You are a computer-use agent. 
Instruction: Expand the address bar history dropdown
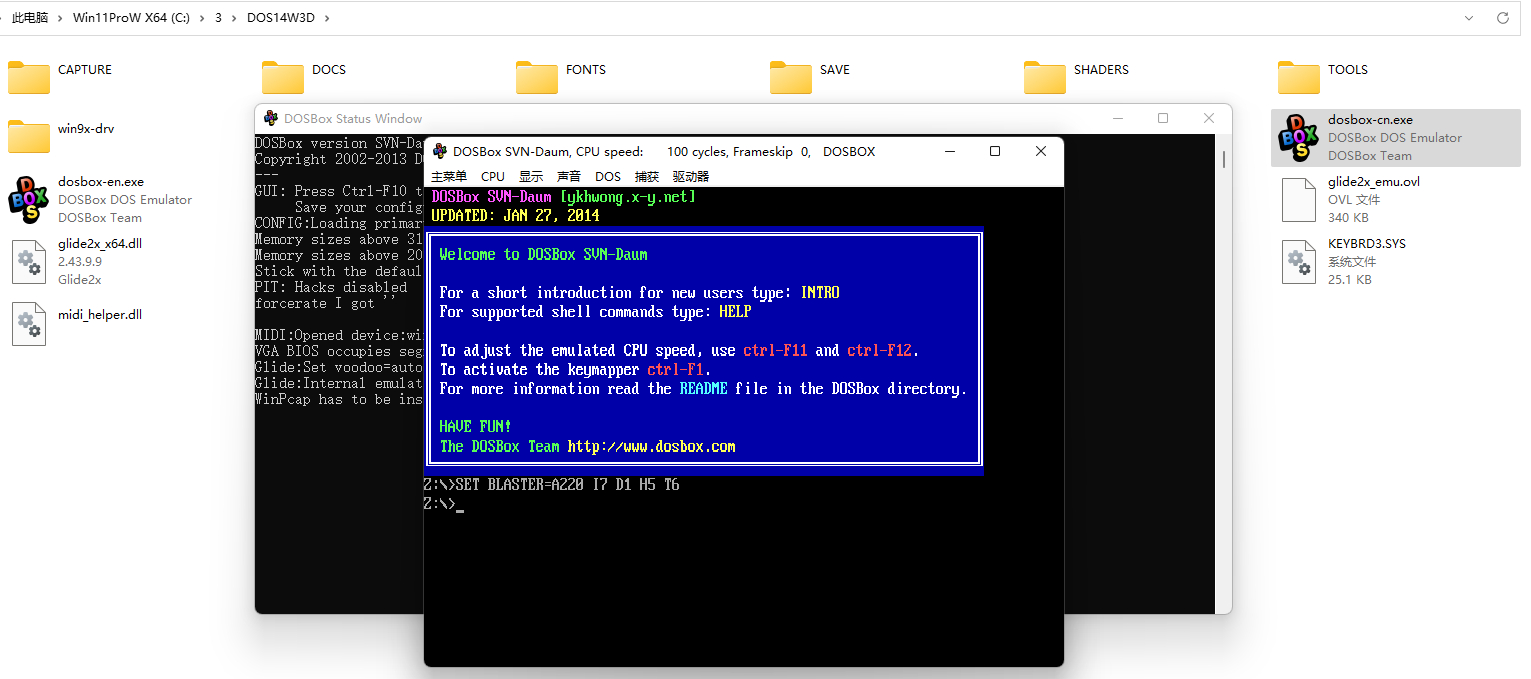click(1468, 18)
